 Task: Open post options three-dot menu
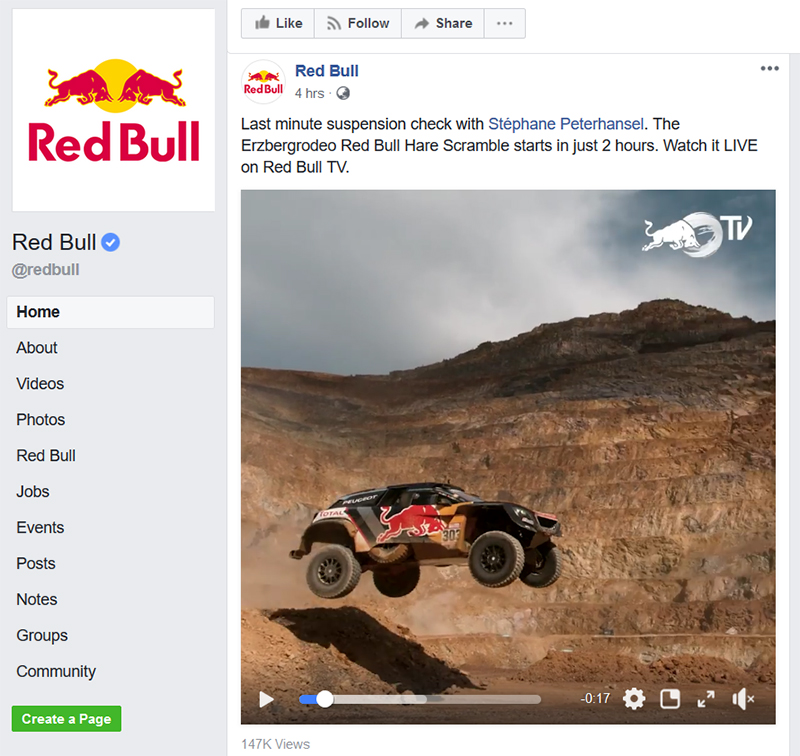[x=769, y=68]
